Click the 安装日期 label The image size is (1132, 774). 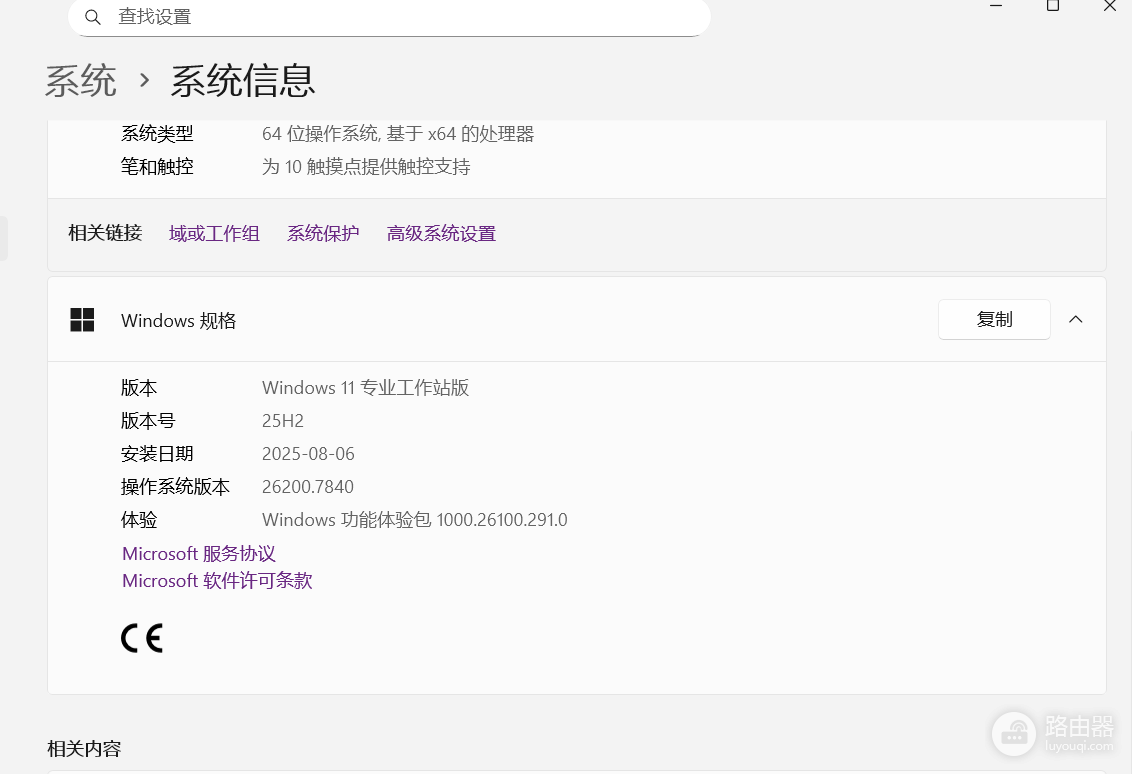click(x=157, y=453)
